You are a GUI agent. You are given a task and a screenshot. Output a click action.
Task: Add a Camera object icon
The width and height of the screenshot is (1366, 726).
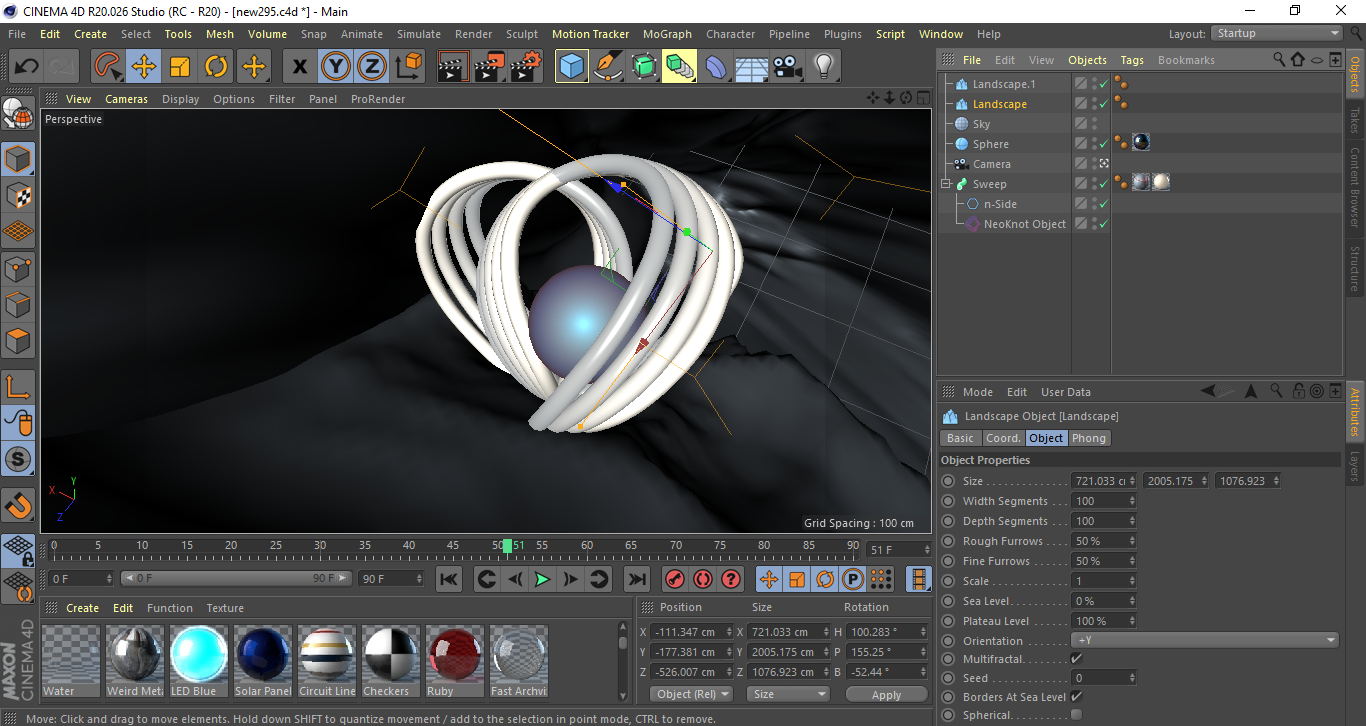(788, 67)
